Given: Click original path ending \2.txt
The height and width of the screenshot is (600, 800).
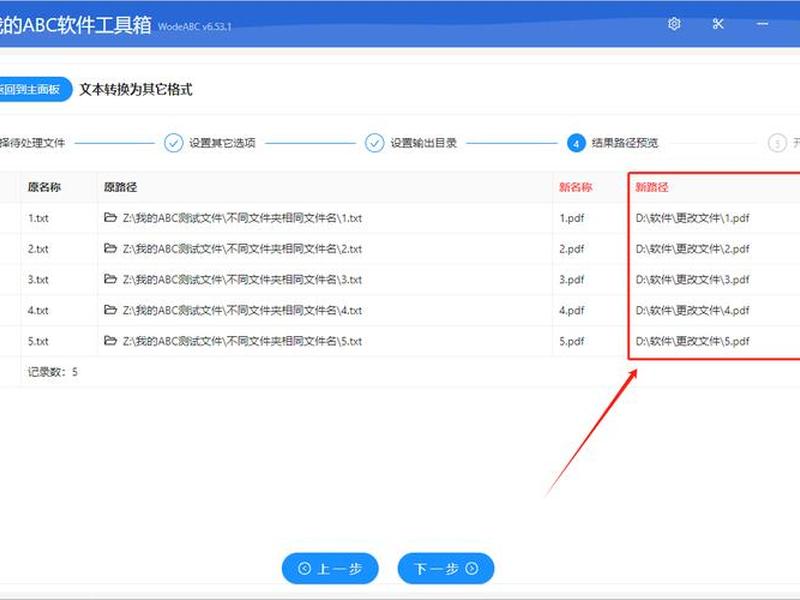Looking at the screenshot, I should pos(242,249).
